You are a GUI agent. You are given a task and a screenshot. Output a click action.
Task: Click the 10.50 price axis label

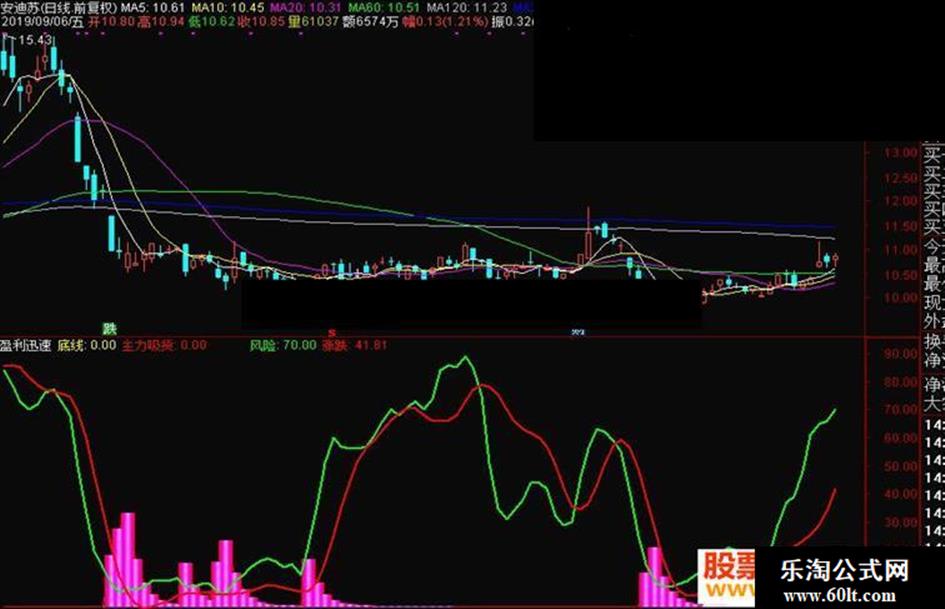click(901, 274)
